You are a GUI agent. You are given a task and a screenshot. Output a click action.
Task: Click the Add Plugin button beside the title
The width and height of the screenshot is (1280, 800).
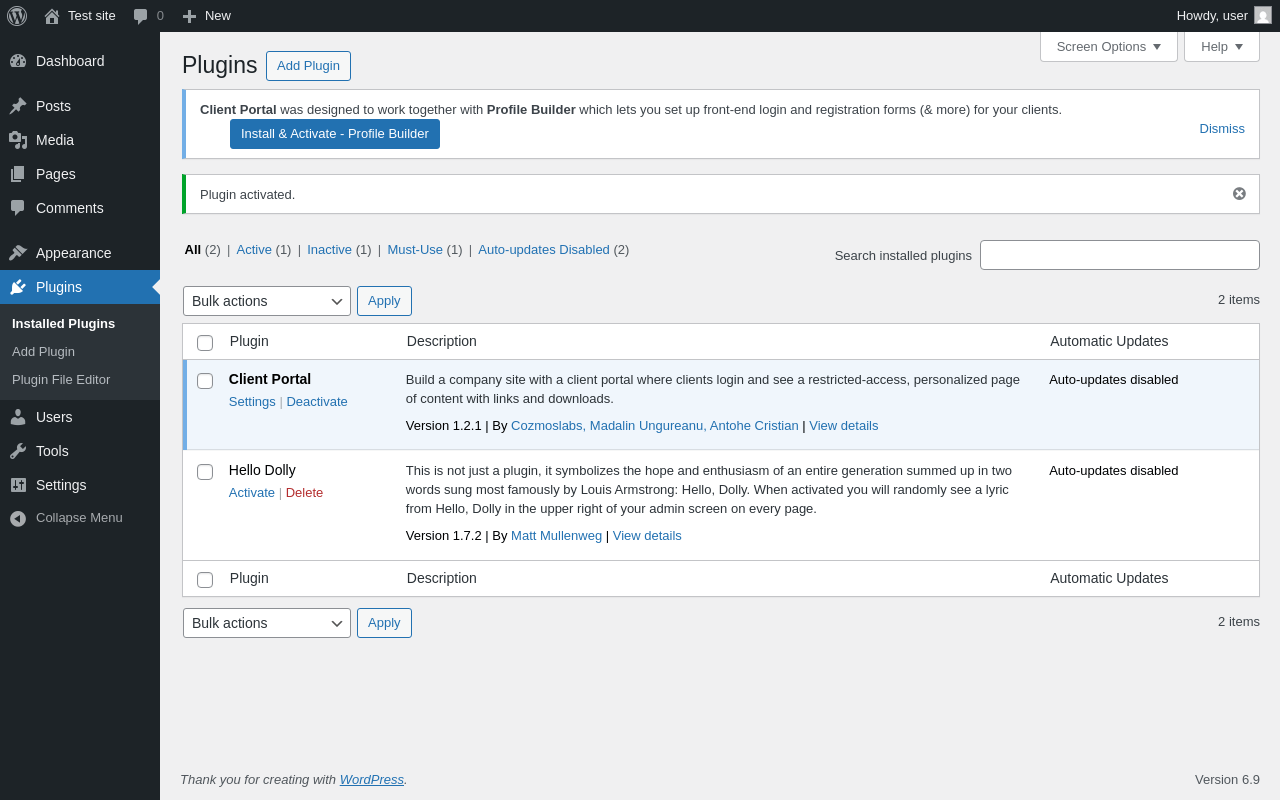click(308, 66)
